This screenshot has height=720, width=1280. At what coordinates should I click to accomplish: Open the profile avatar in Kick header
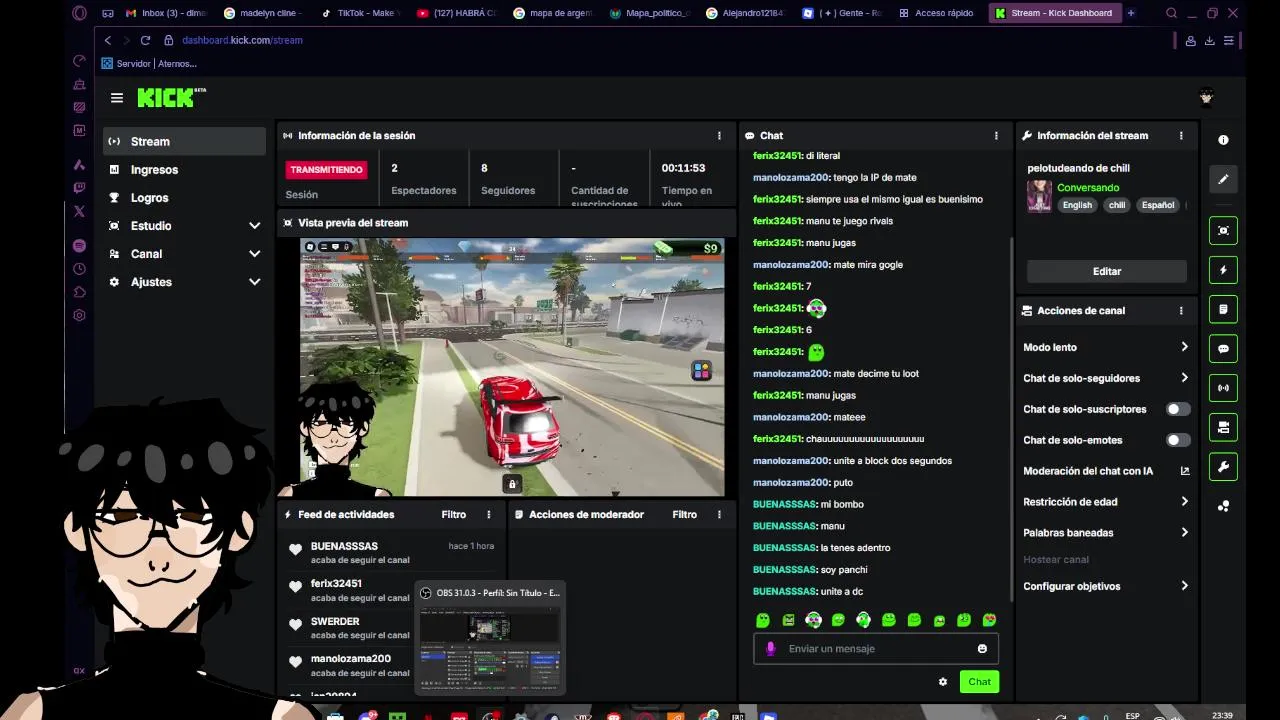click(1206, 97)
